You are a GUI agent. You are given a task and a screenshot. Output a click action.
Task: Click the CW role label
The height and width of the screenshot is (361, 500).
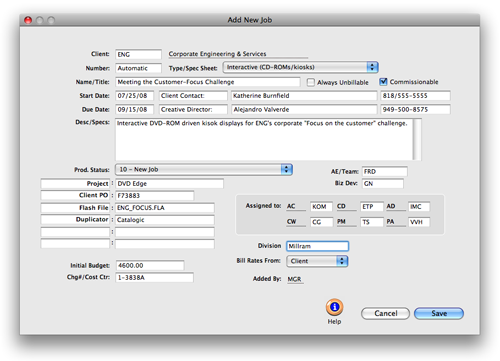tap(291, 222)
